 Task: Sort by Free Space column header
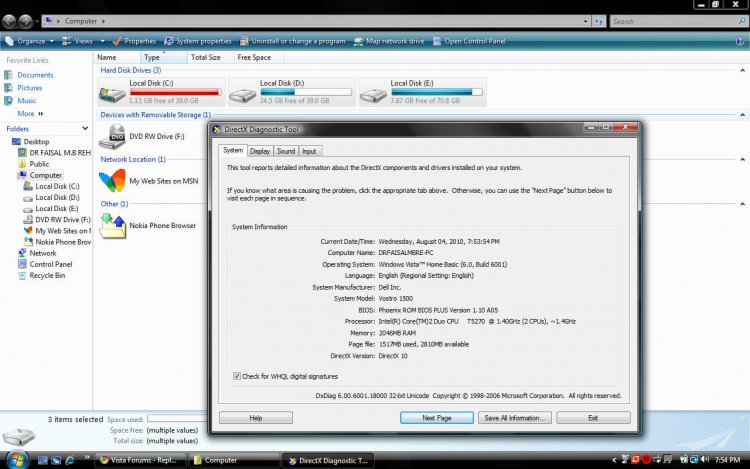[x=259, y=57]
